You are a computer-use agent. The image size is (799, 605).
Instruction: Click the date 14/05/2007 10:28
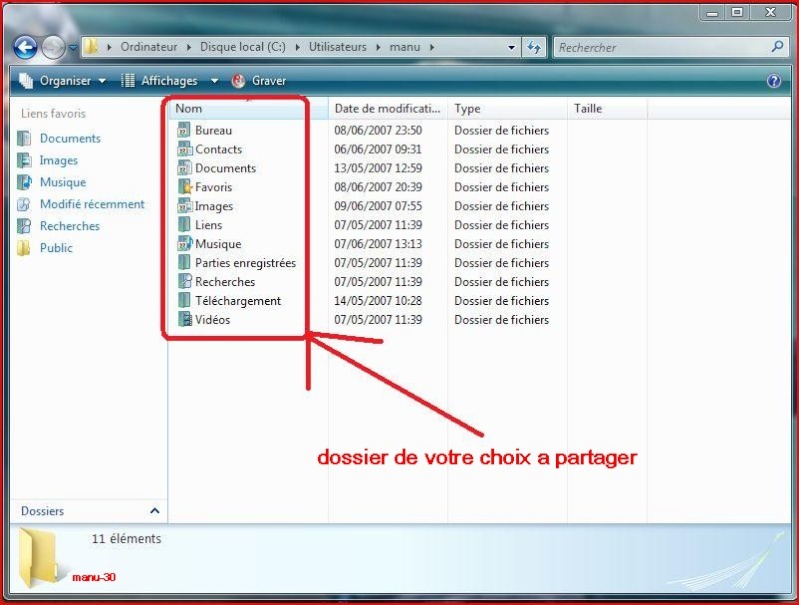(x=378, y=301)
